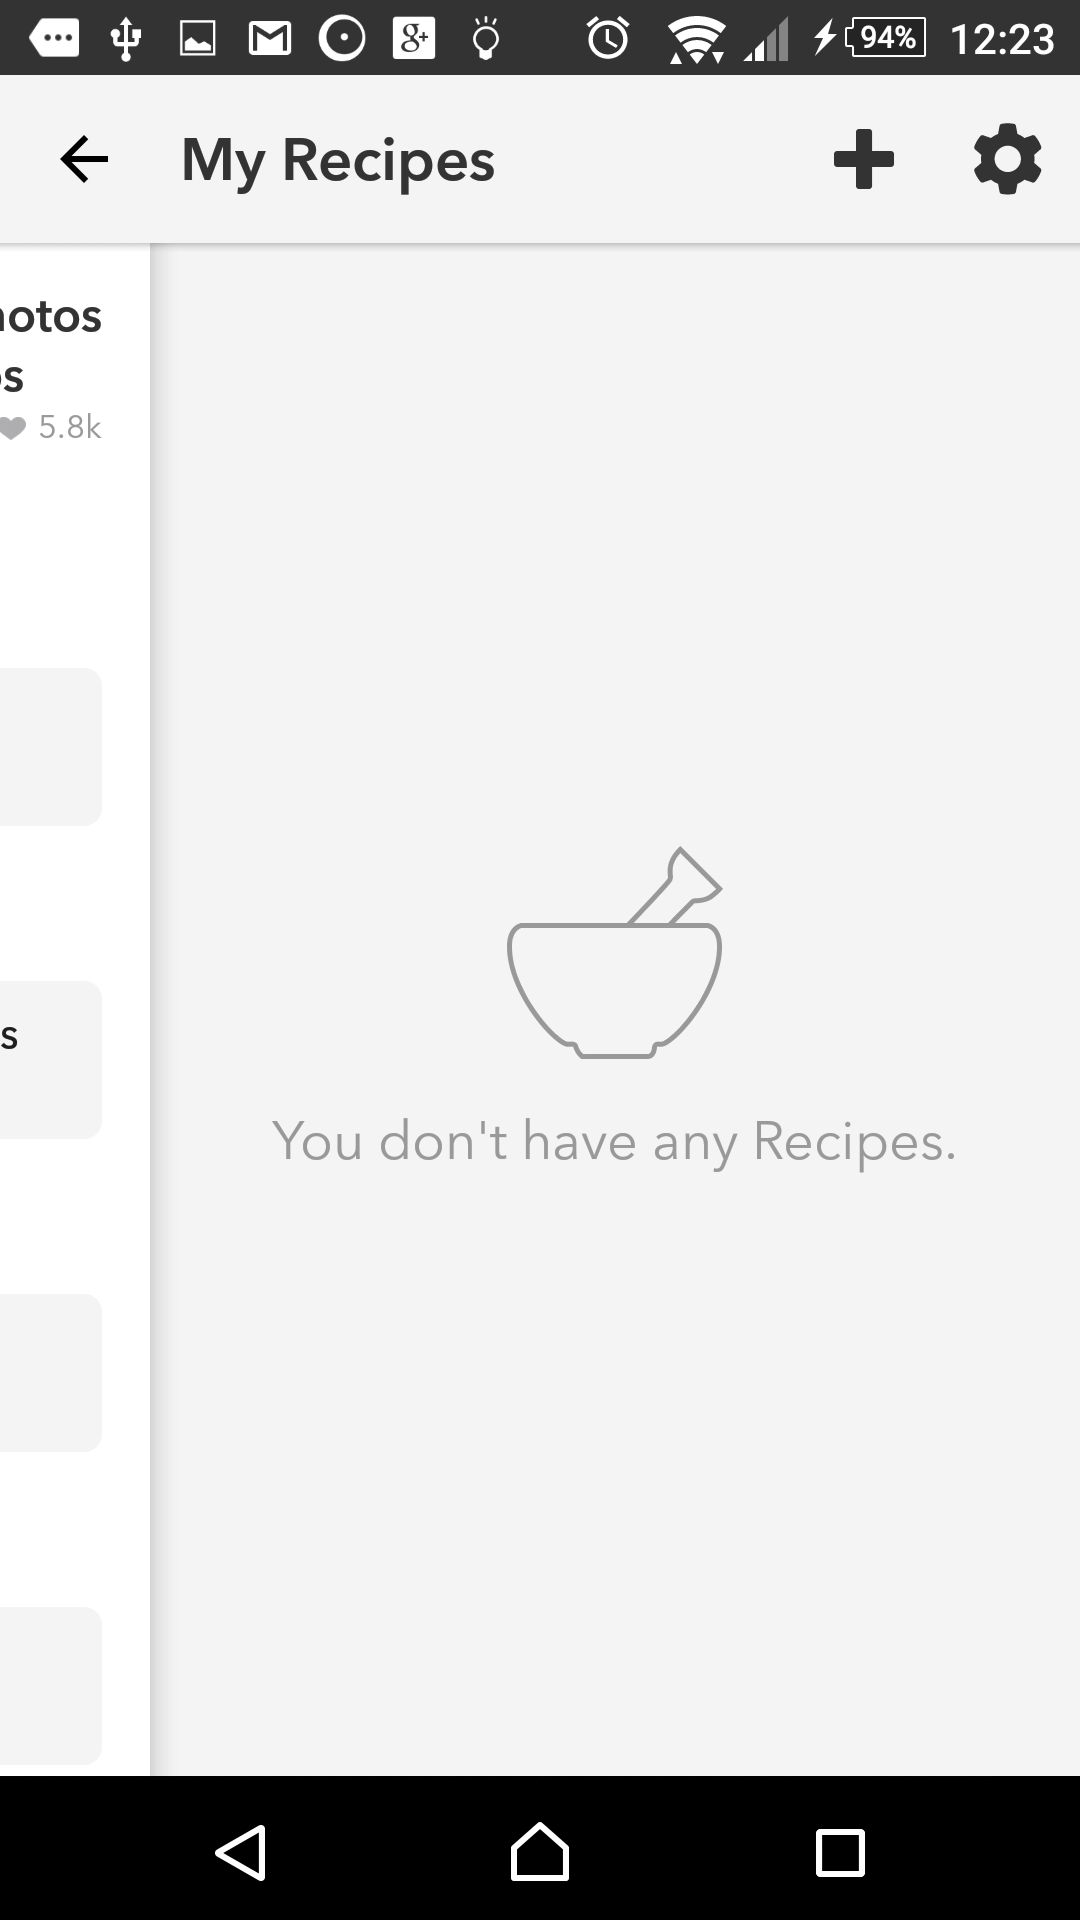The width and height of the screenshot is (1080, 1920).
Task: Select the My Recipes title
Action: click(338, 161)
